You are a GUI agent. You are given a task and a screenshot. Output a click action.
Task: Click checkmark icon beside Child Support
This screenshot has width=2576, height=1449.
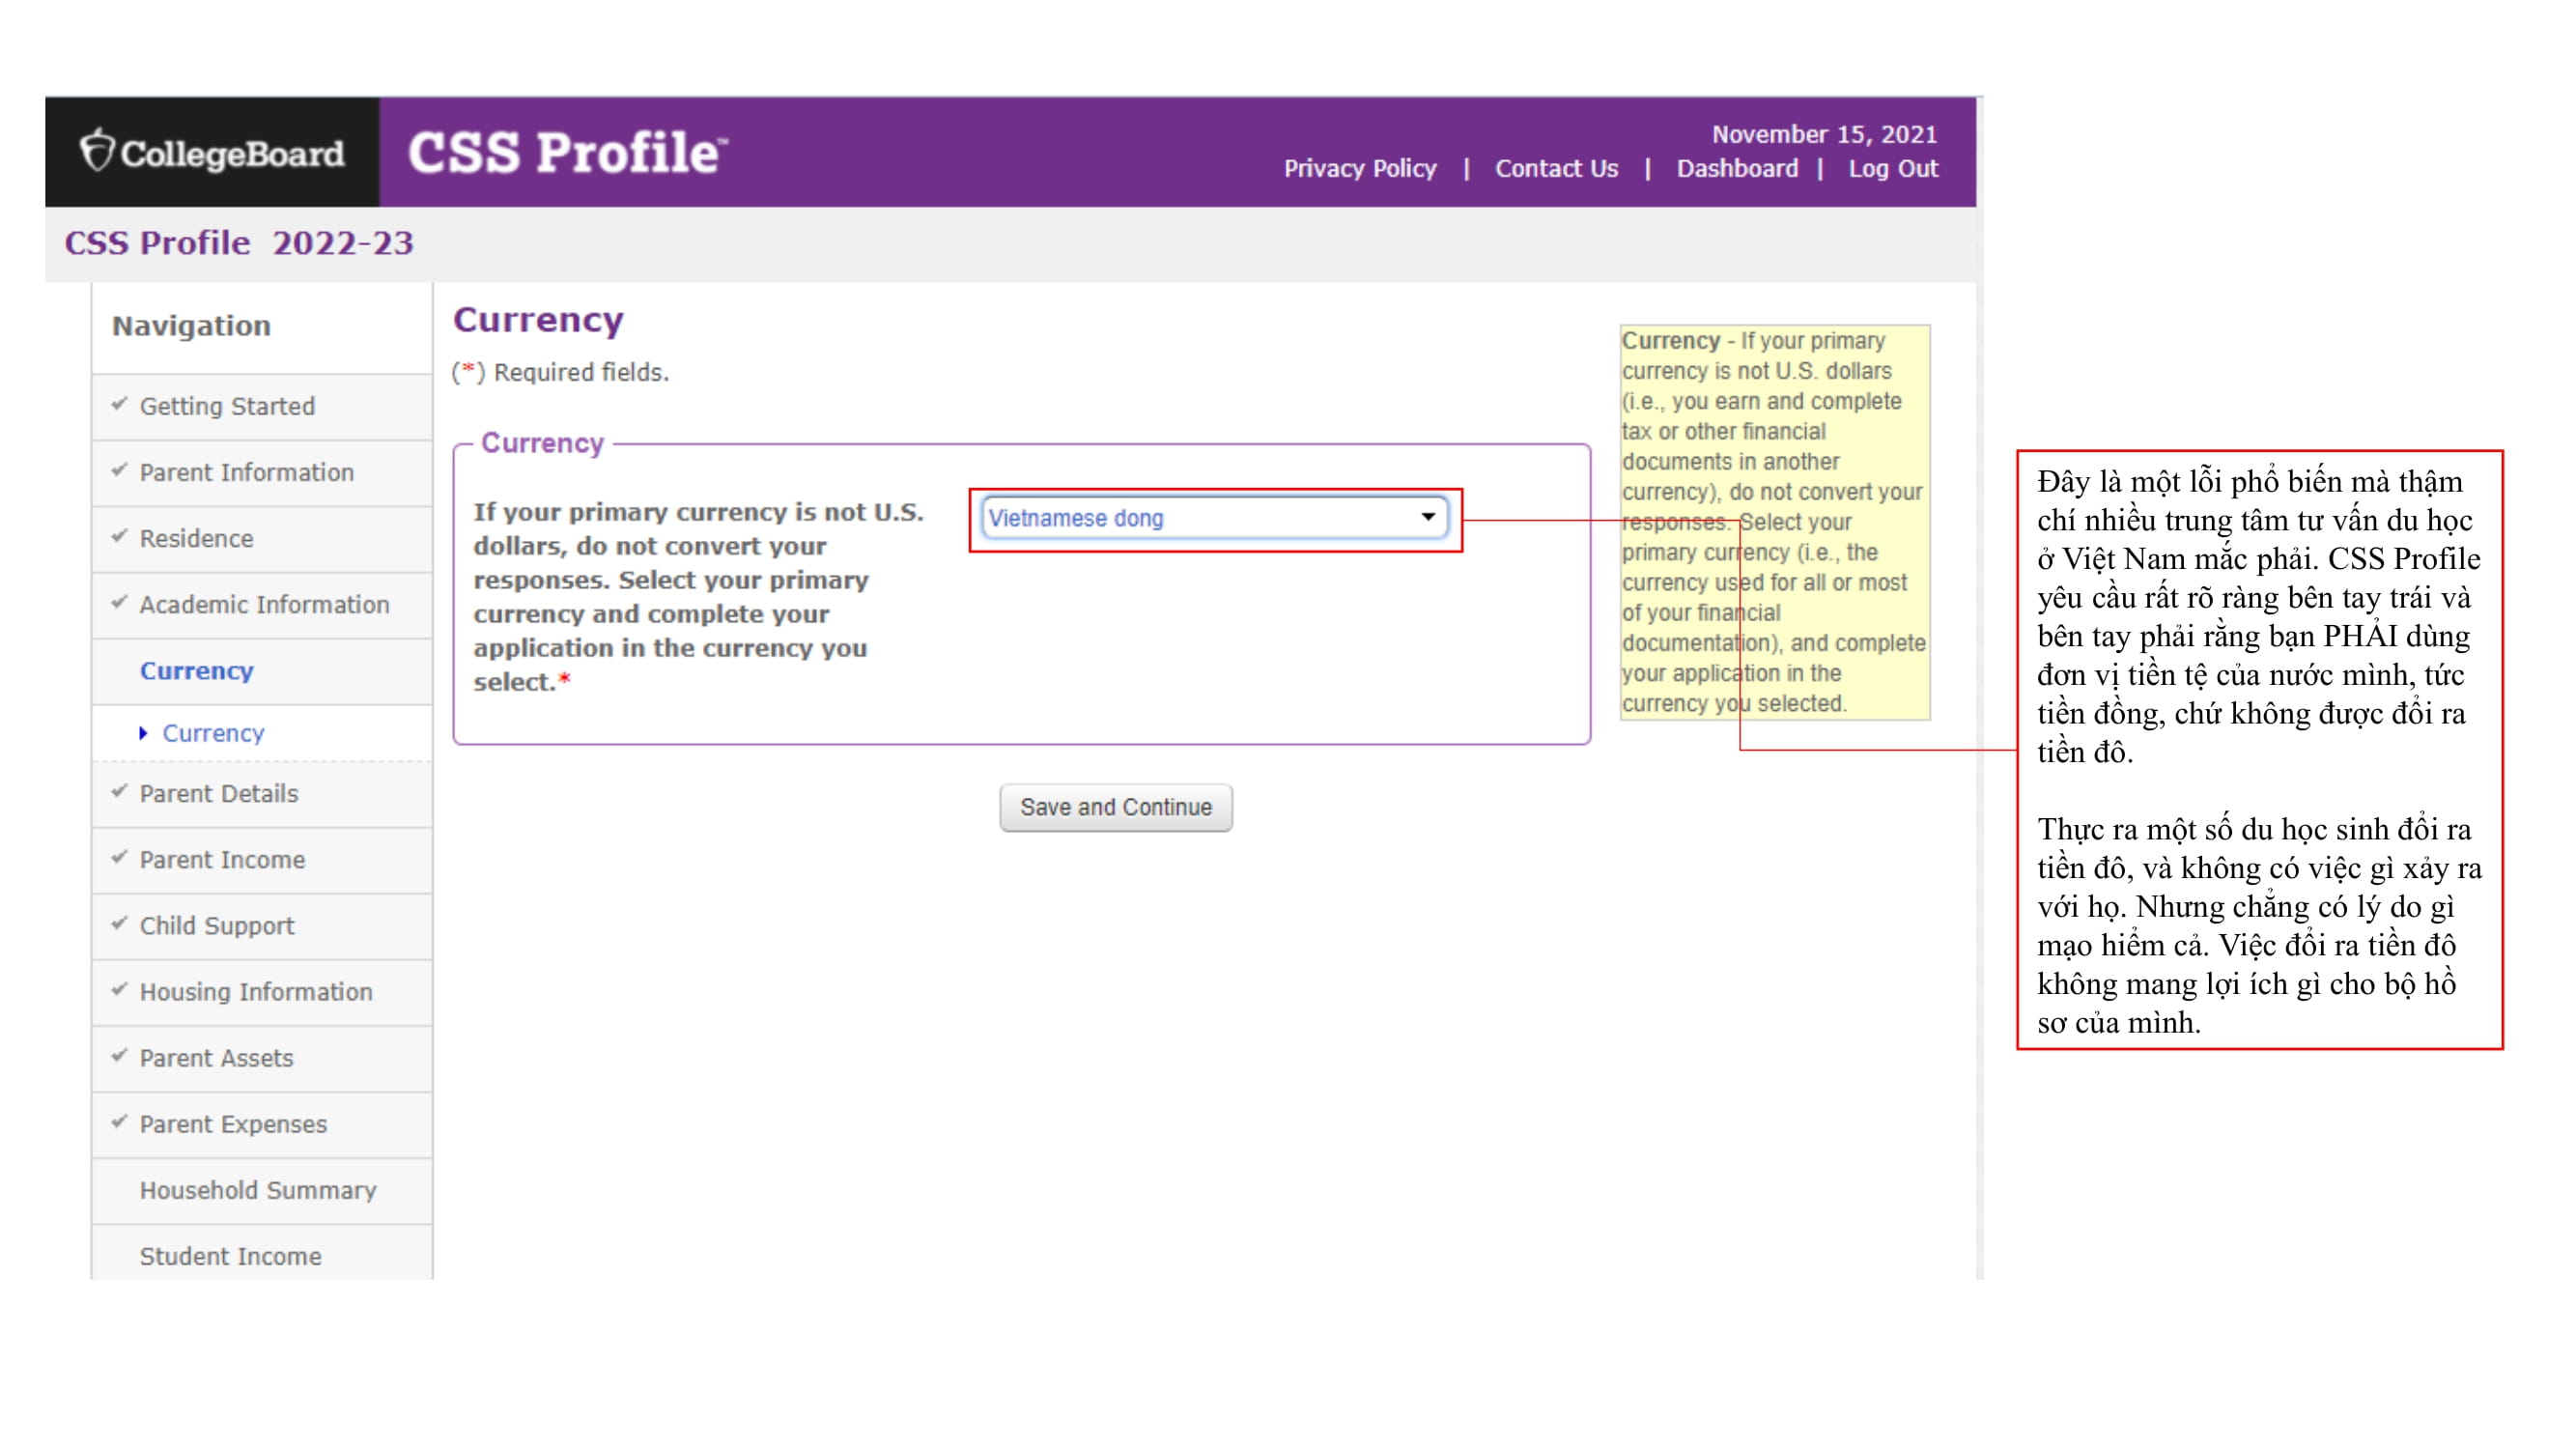pyautogui.click(x=120, y=924)
